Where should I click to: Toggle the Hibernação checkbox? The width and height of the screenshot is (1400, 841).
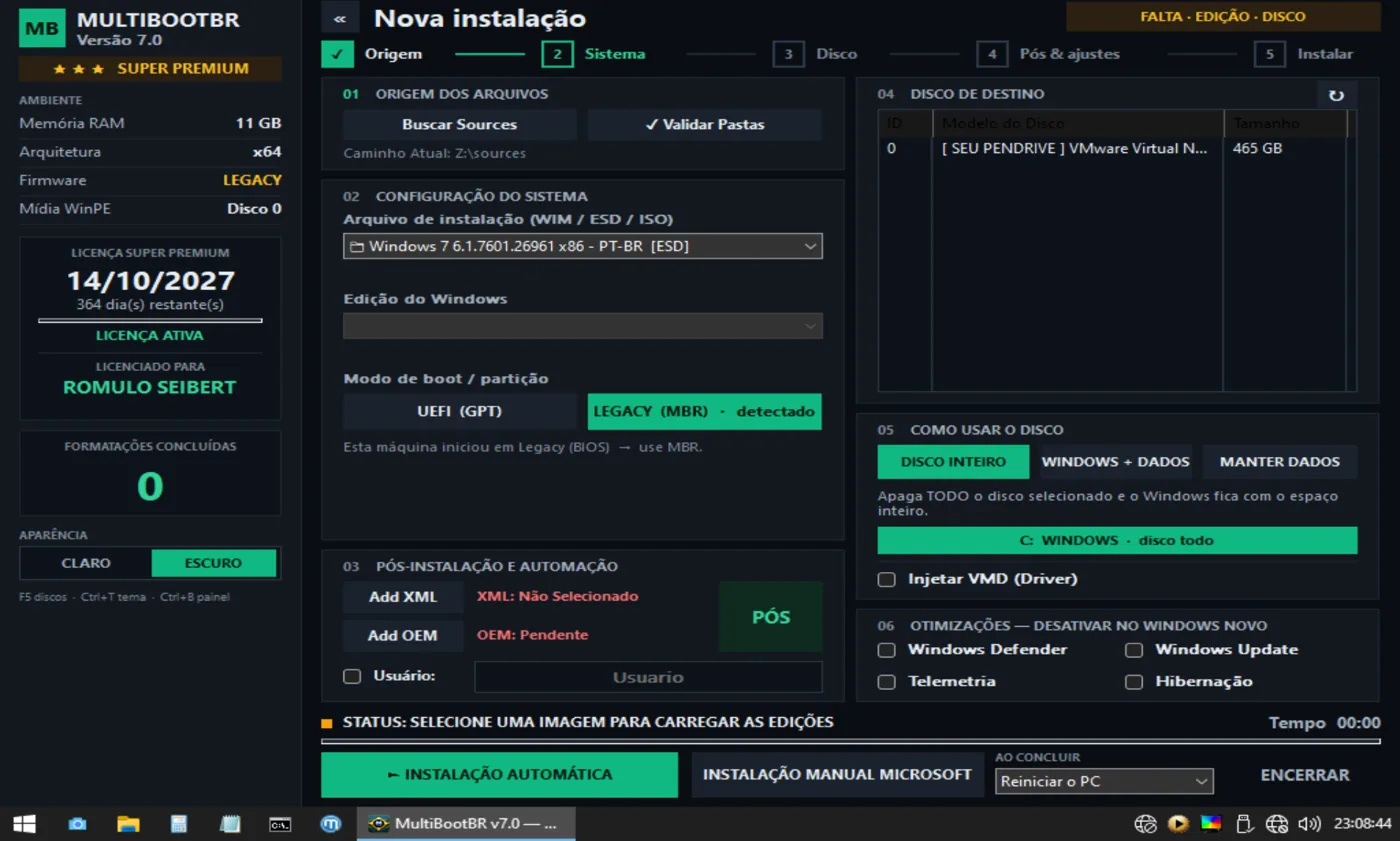click(1134, 682)
